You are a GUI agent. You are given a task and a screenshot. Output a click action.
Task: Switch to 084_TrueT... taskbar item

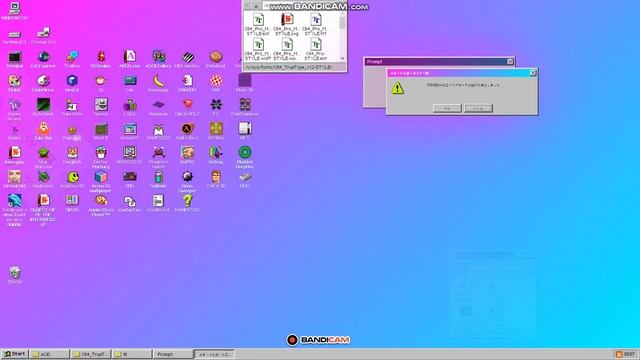tap(90, 354)
